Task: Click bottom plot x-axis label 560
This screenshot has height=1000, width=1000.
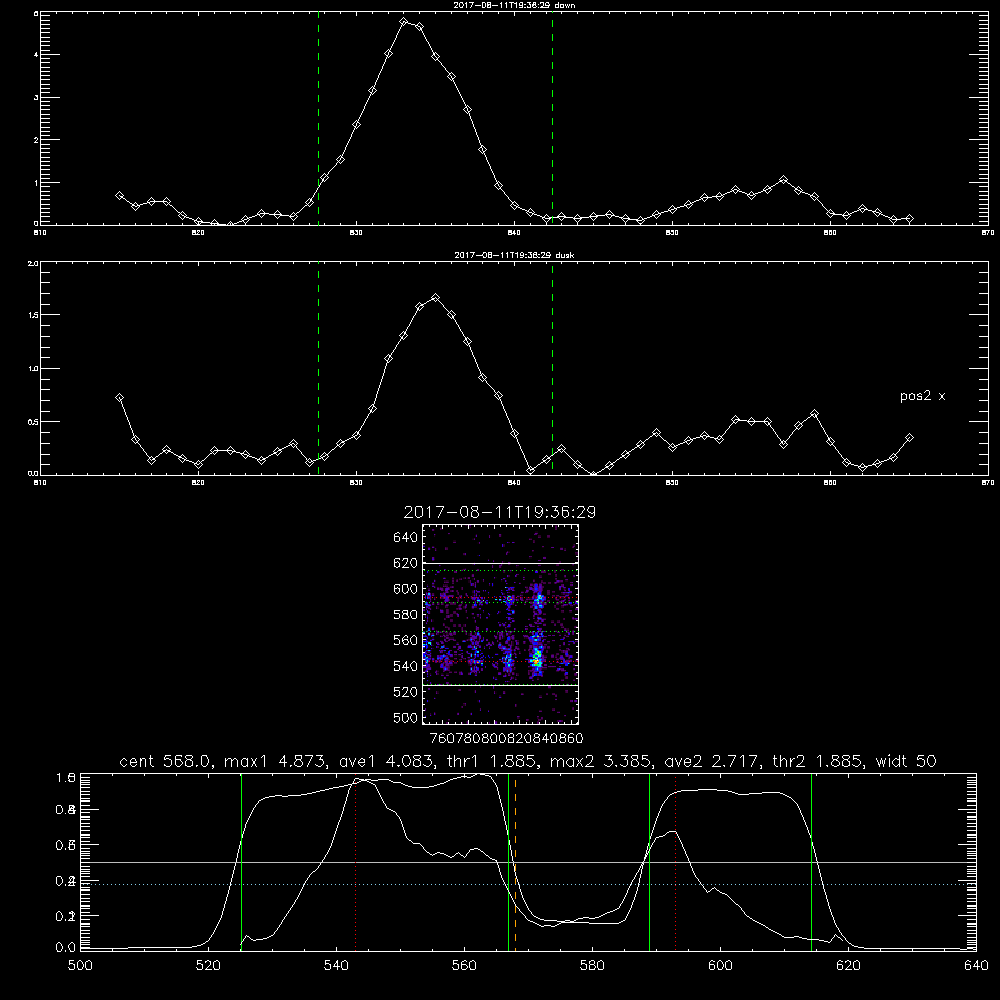Action: [464, 966]
